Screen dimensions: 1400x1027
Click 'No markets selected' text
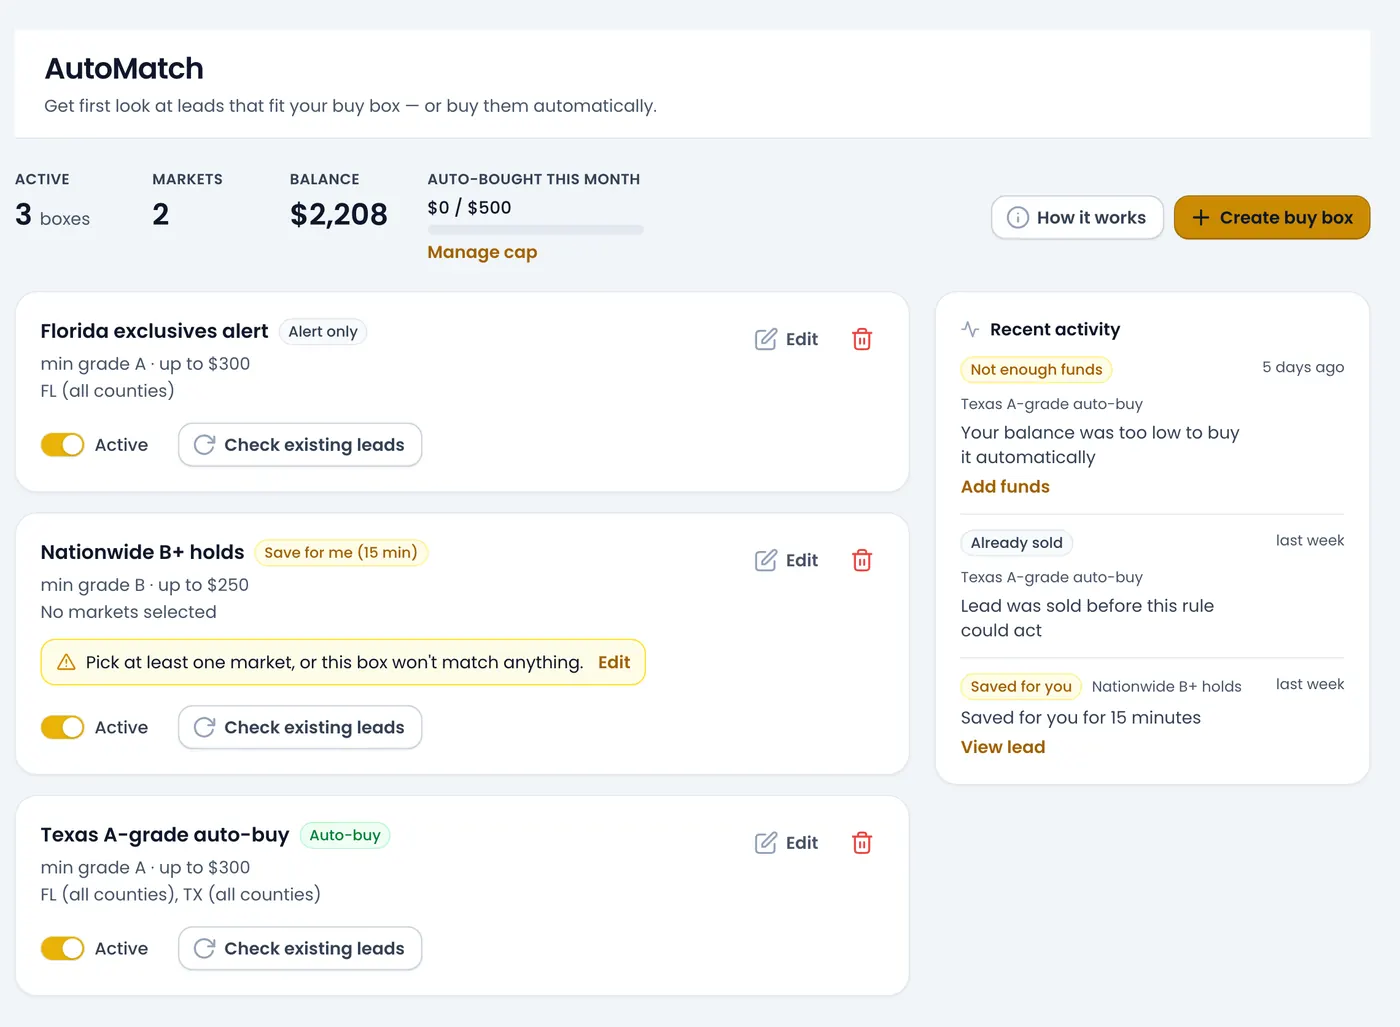point(128,612)
